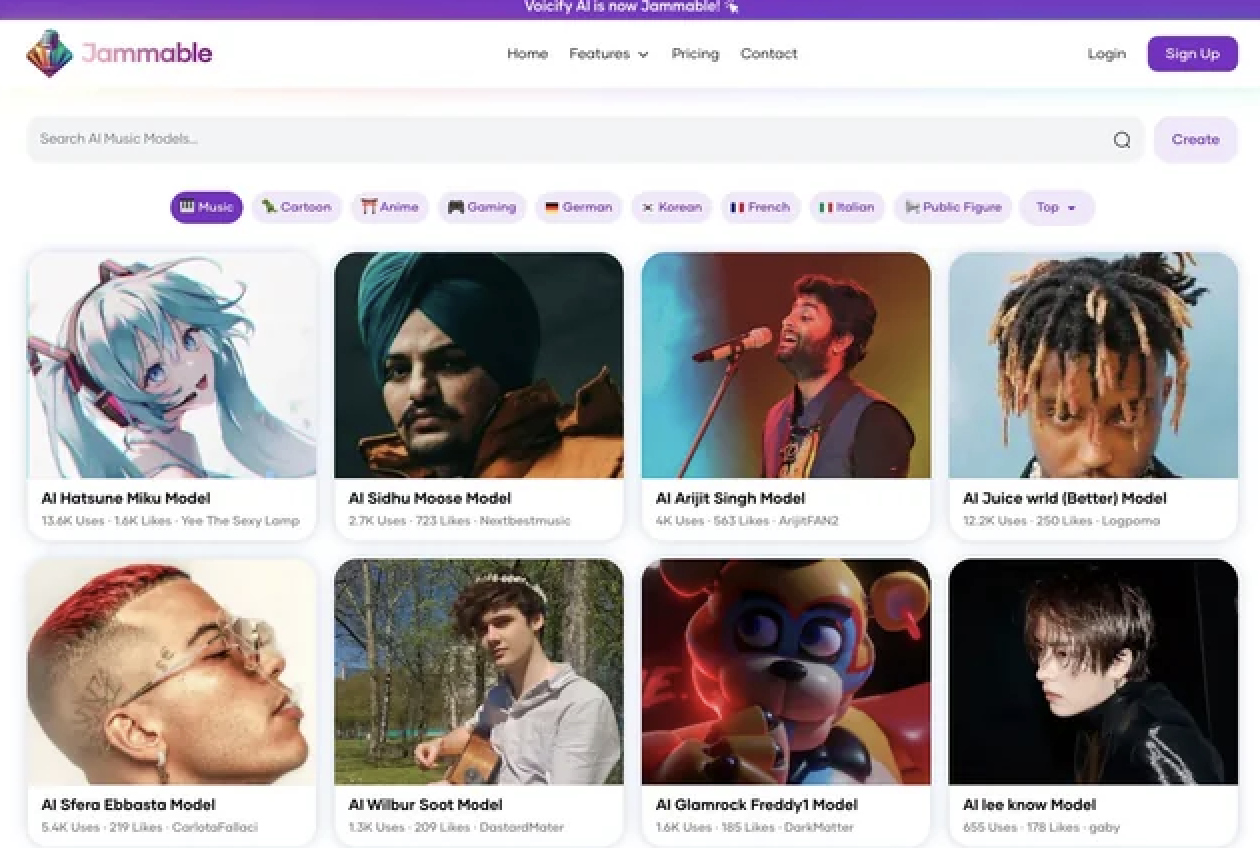Select the French language filter
This screenshot has width=1260, height=848.
(x=760, y=207)
